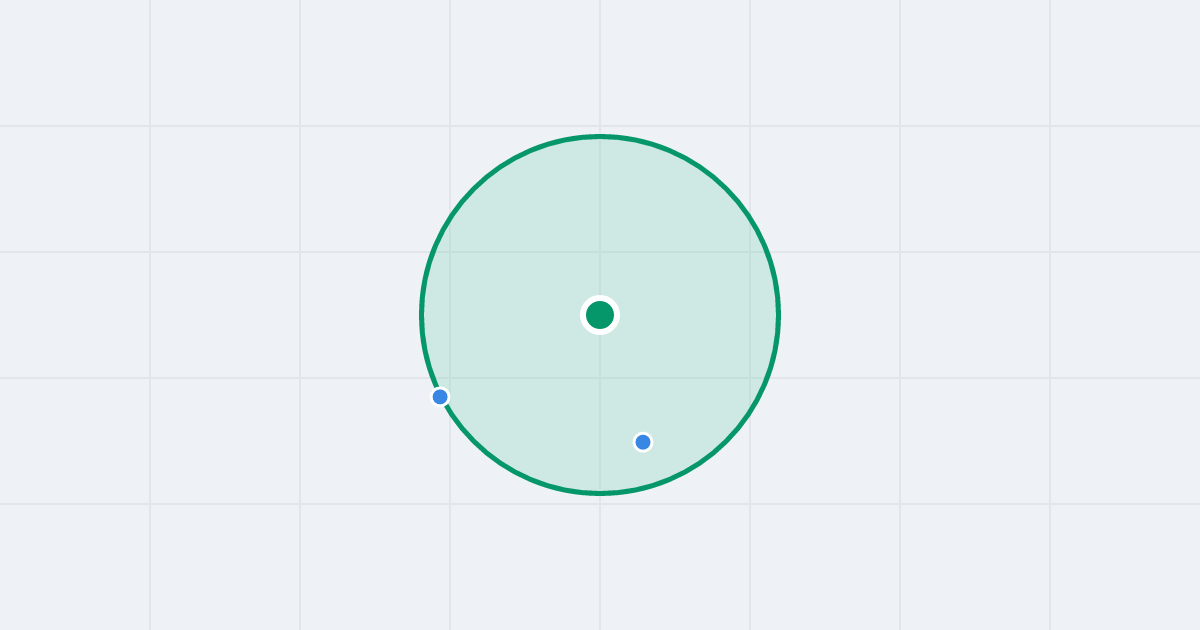The image size is (1200, 630).
Task: Click the green center marker of the circle
Action: [600, 315]
